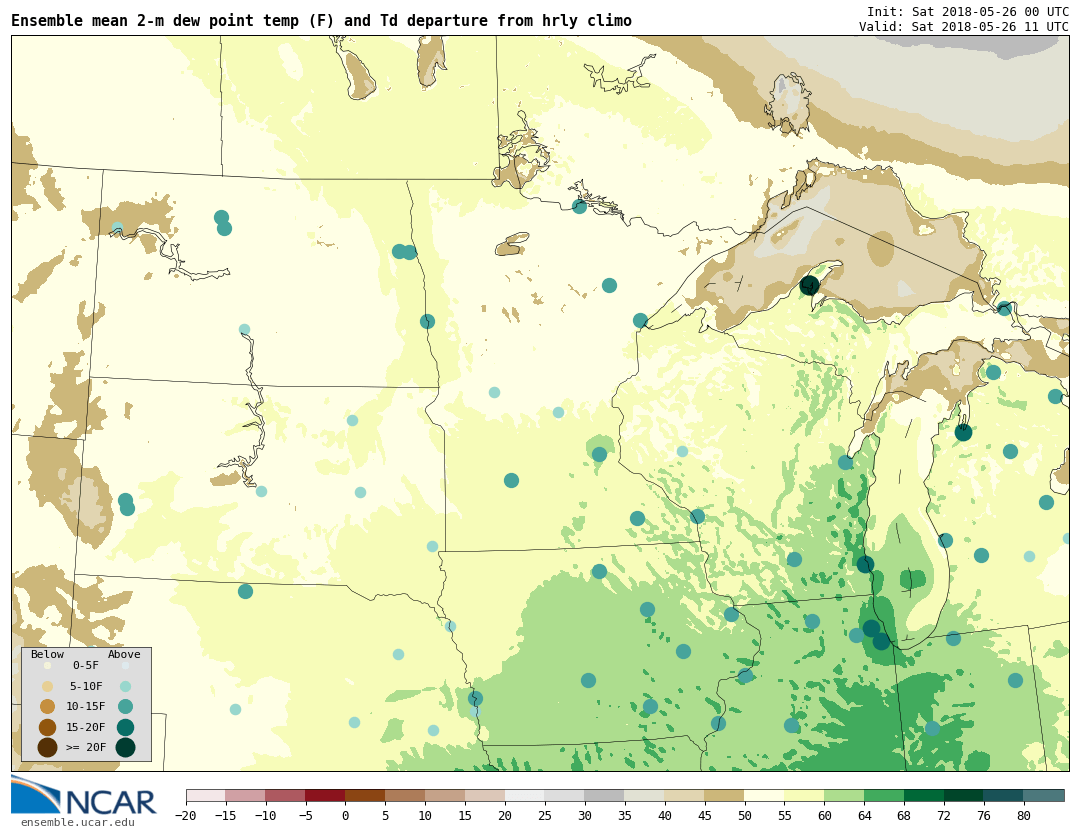Click the light teal 5-10F Above legend circle

[125, 687]
